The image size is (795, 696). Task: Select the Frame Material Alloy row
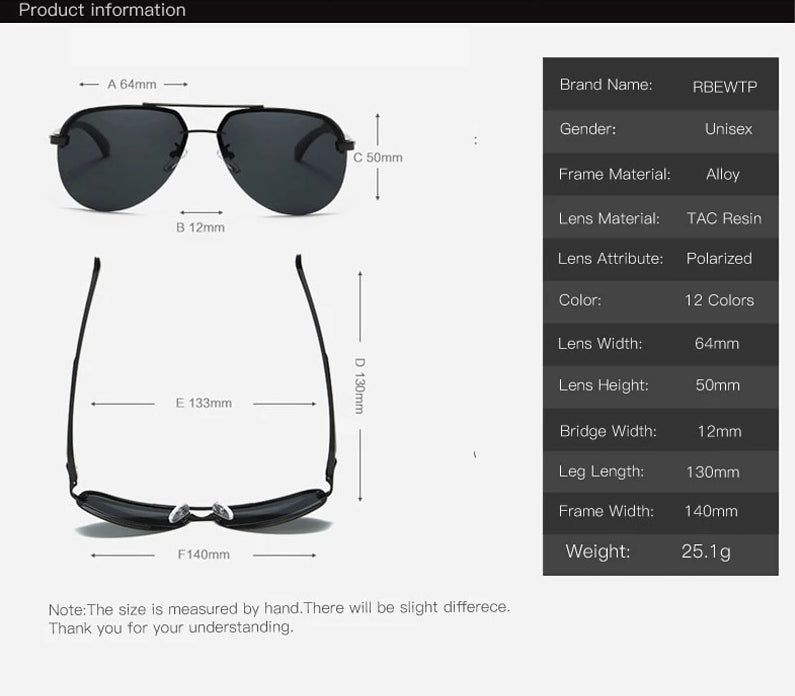pos(660,174)
